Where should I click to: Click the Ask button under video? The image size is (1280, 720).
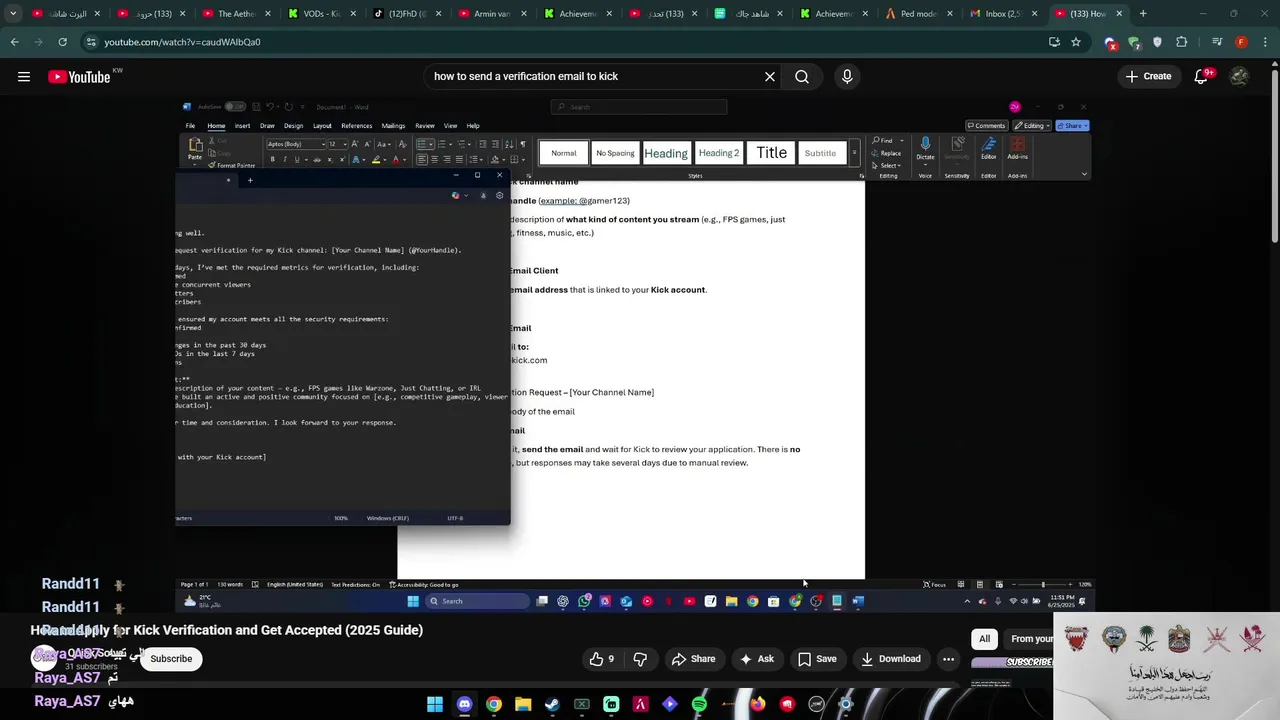click(x=756, y=659)
